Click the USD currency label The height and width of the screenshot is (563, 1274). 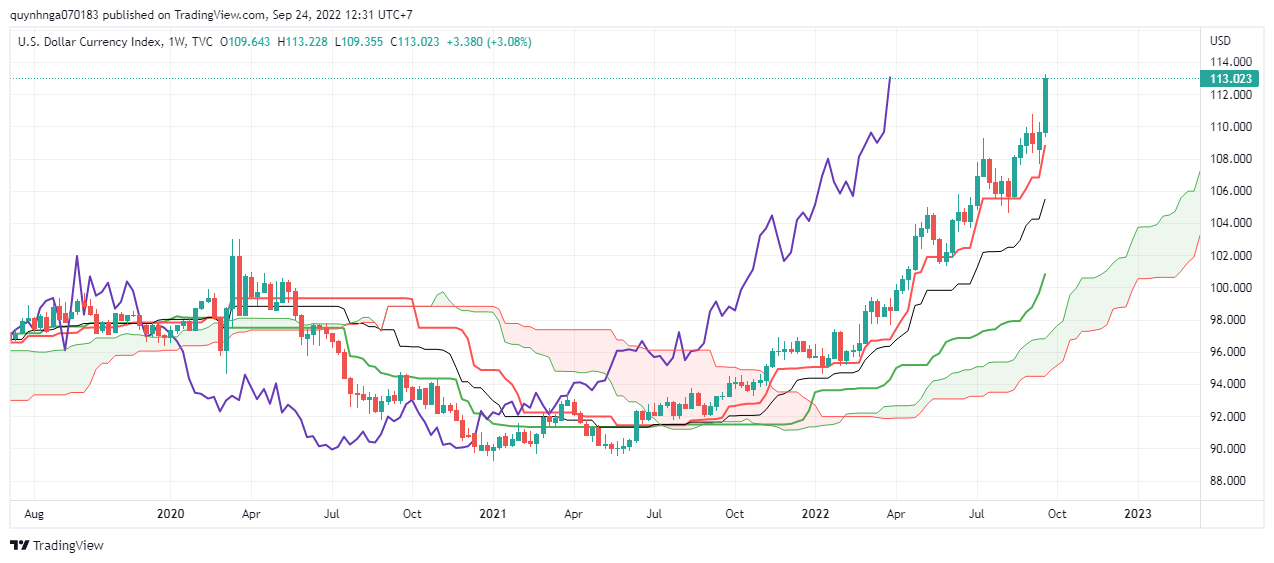point(1220,41)
